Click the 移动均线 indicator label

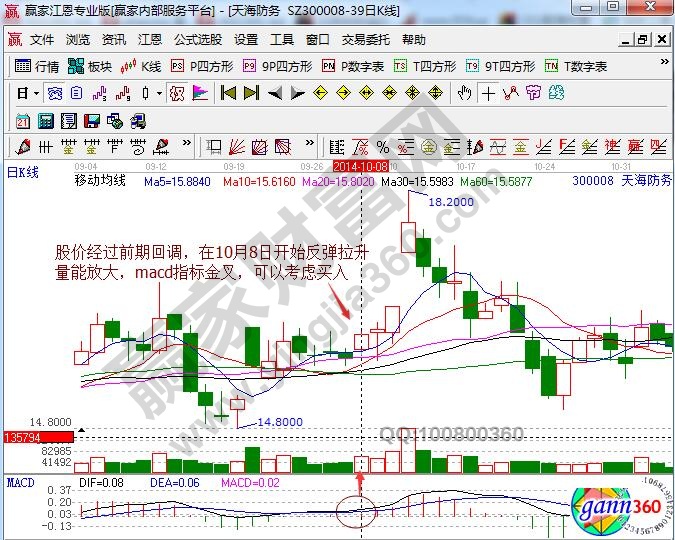(127, 181)
